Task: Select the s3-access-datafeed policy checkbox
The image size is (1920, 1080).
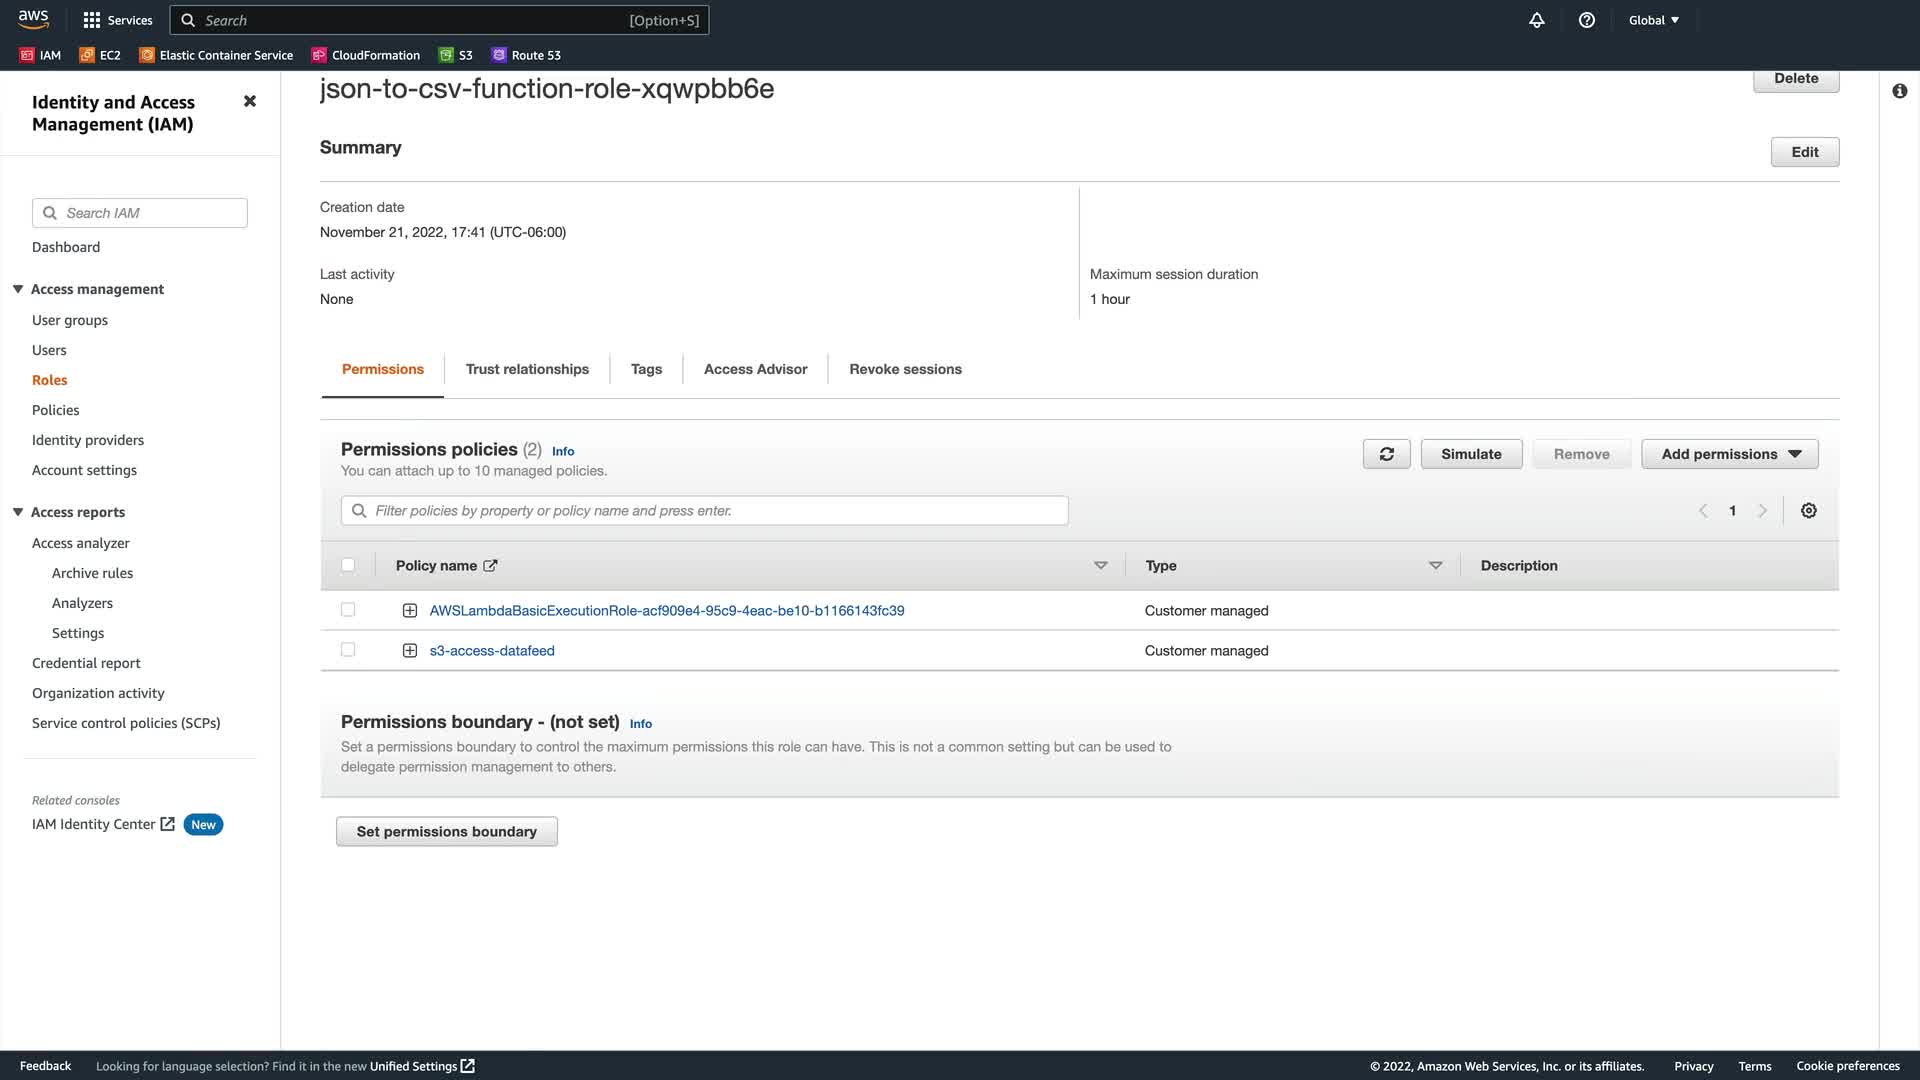Action: click(348, 650)
